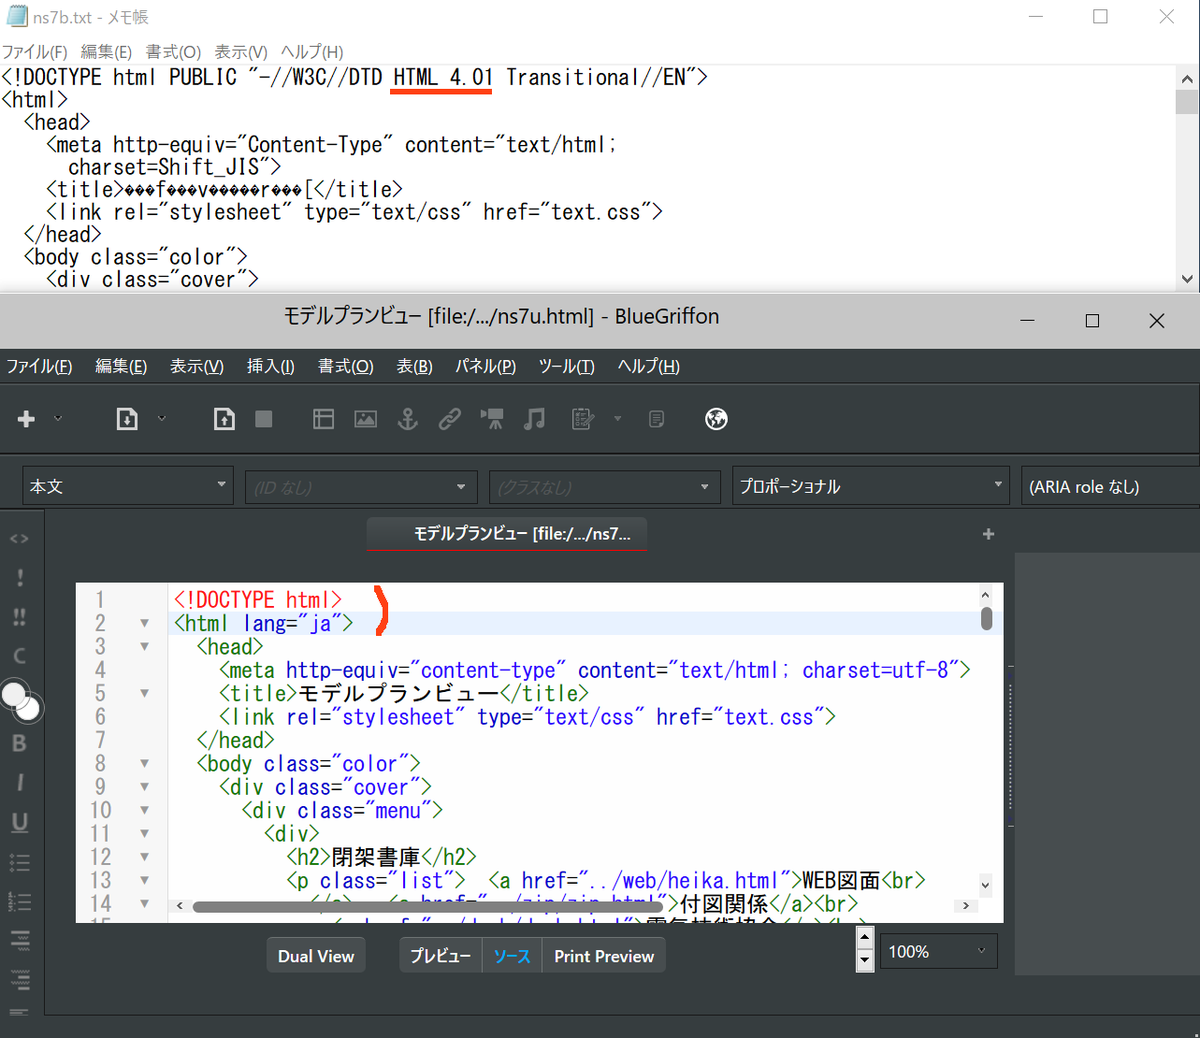Open BlueGriffon 書式(O) menu
1200x1038 pixels.
click(x=345, y=366)
